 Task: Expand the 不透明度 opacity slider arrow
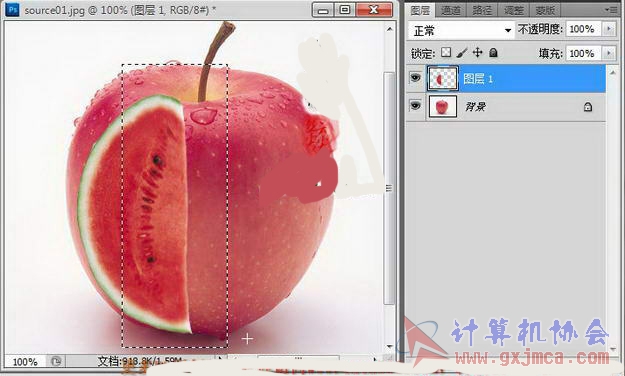[609, 29]
